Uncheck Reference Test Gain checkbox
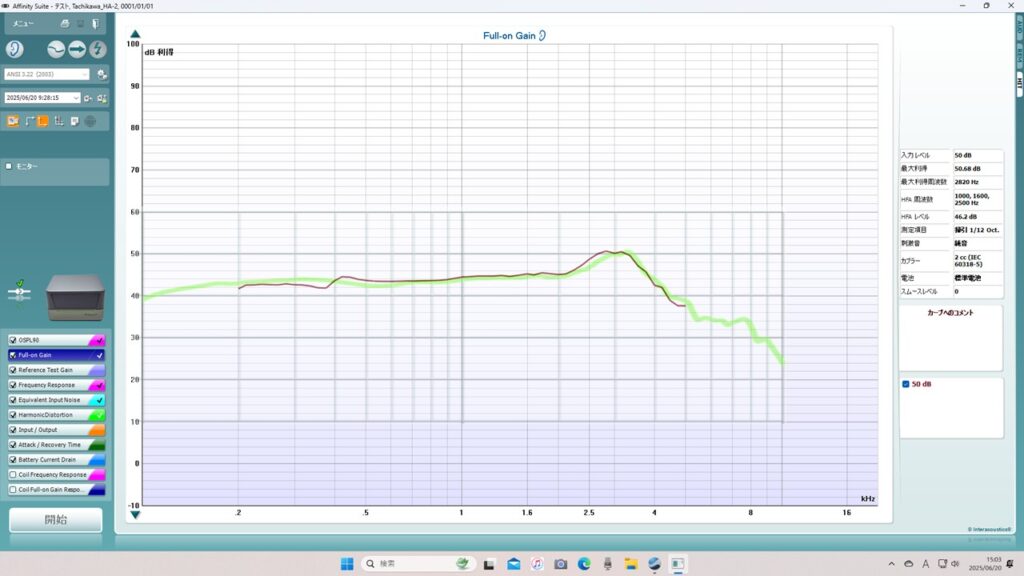Screen dimensions: 1024x576 pyautogui.click(x=12, y=370)
